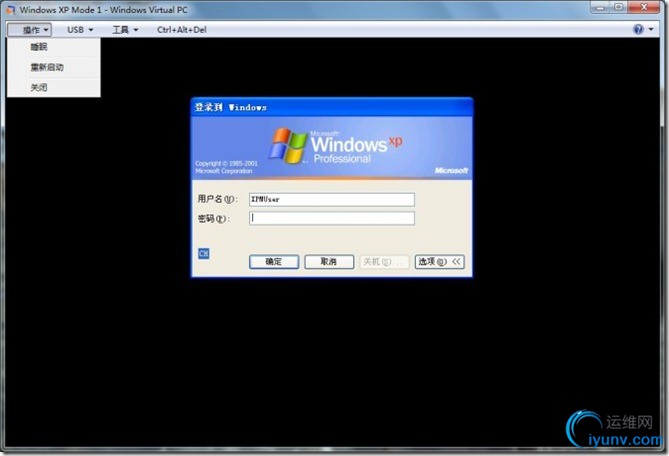Choose 重新启动 from the 操作 menu
Screen dimensions: 669x456
[54, 67]
